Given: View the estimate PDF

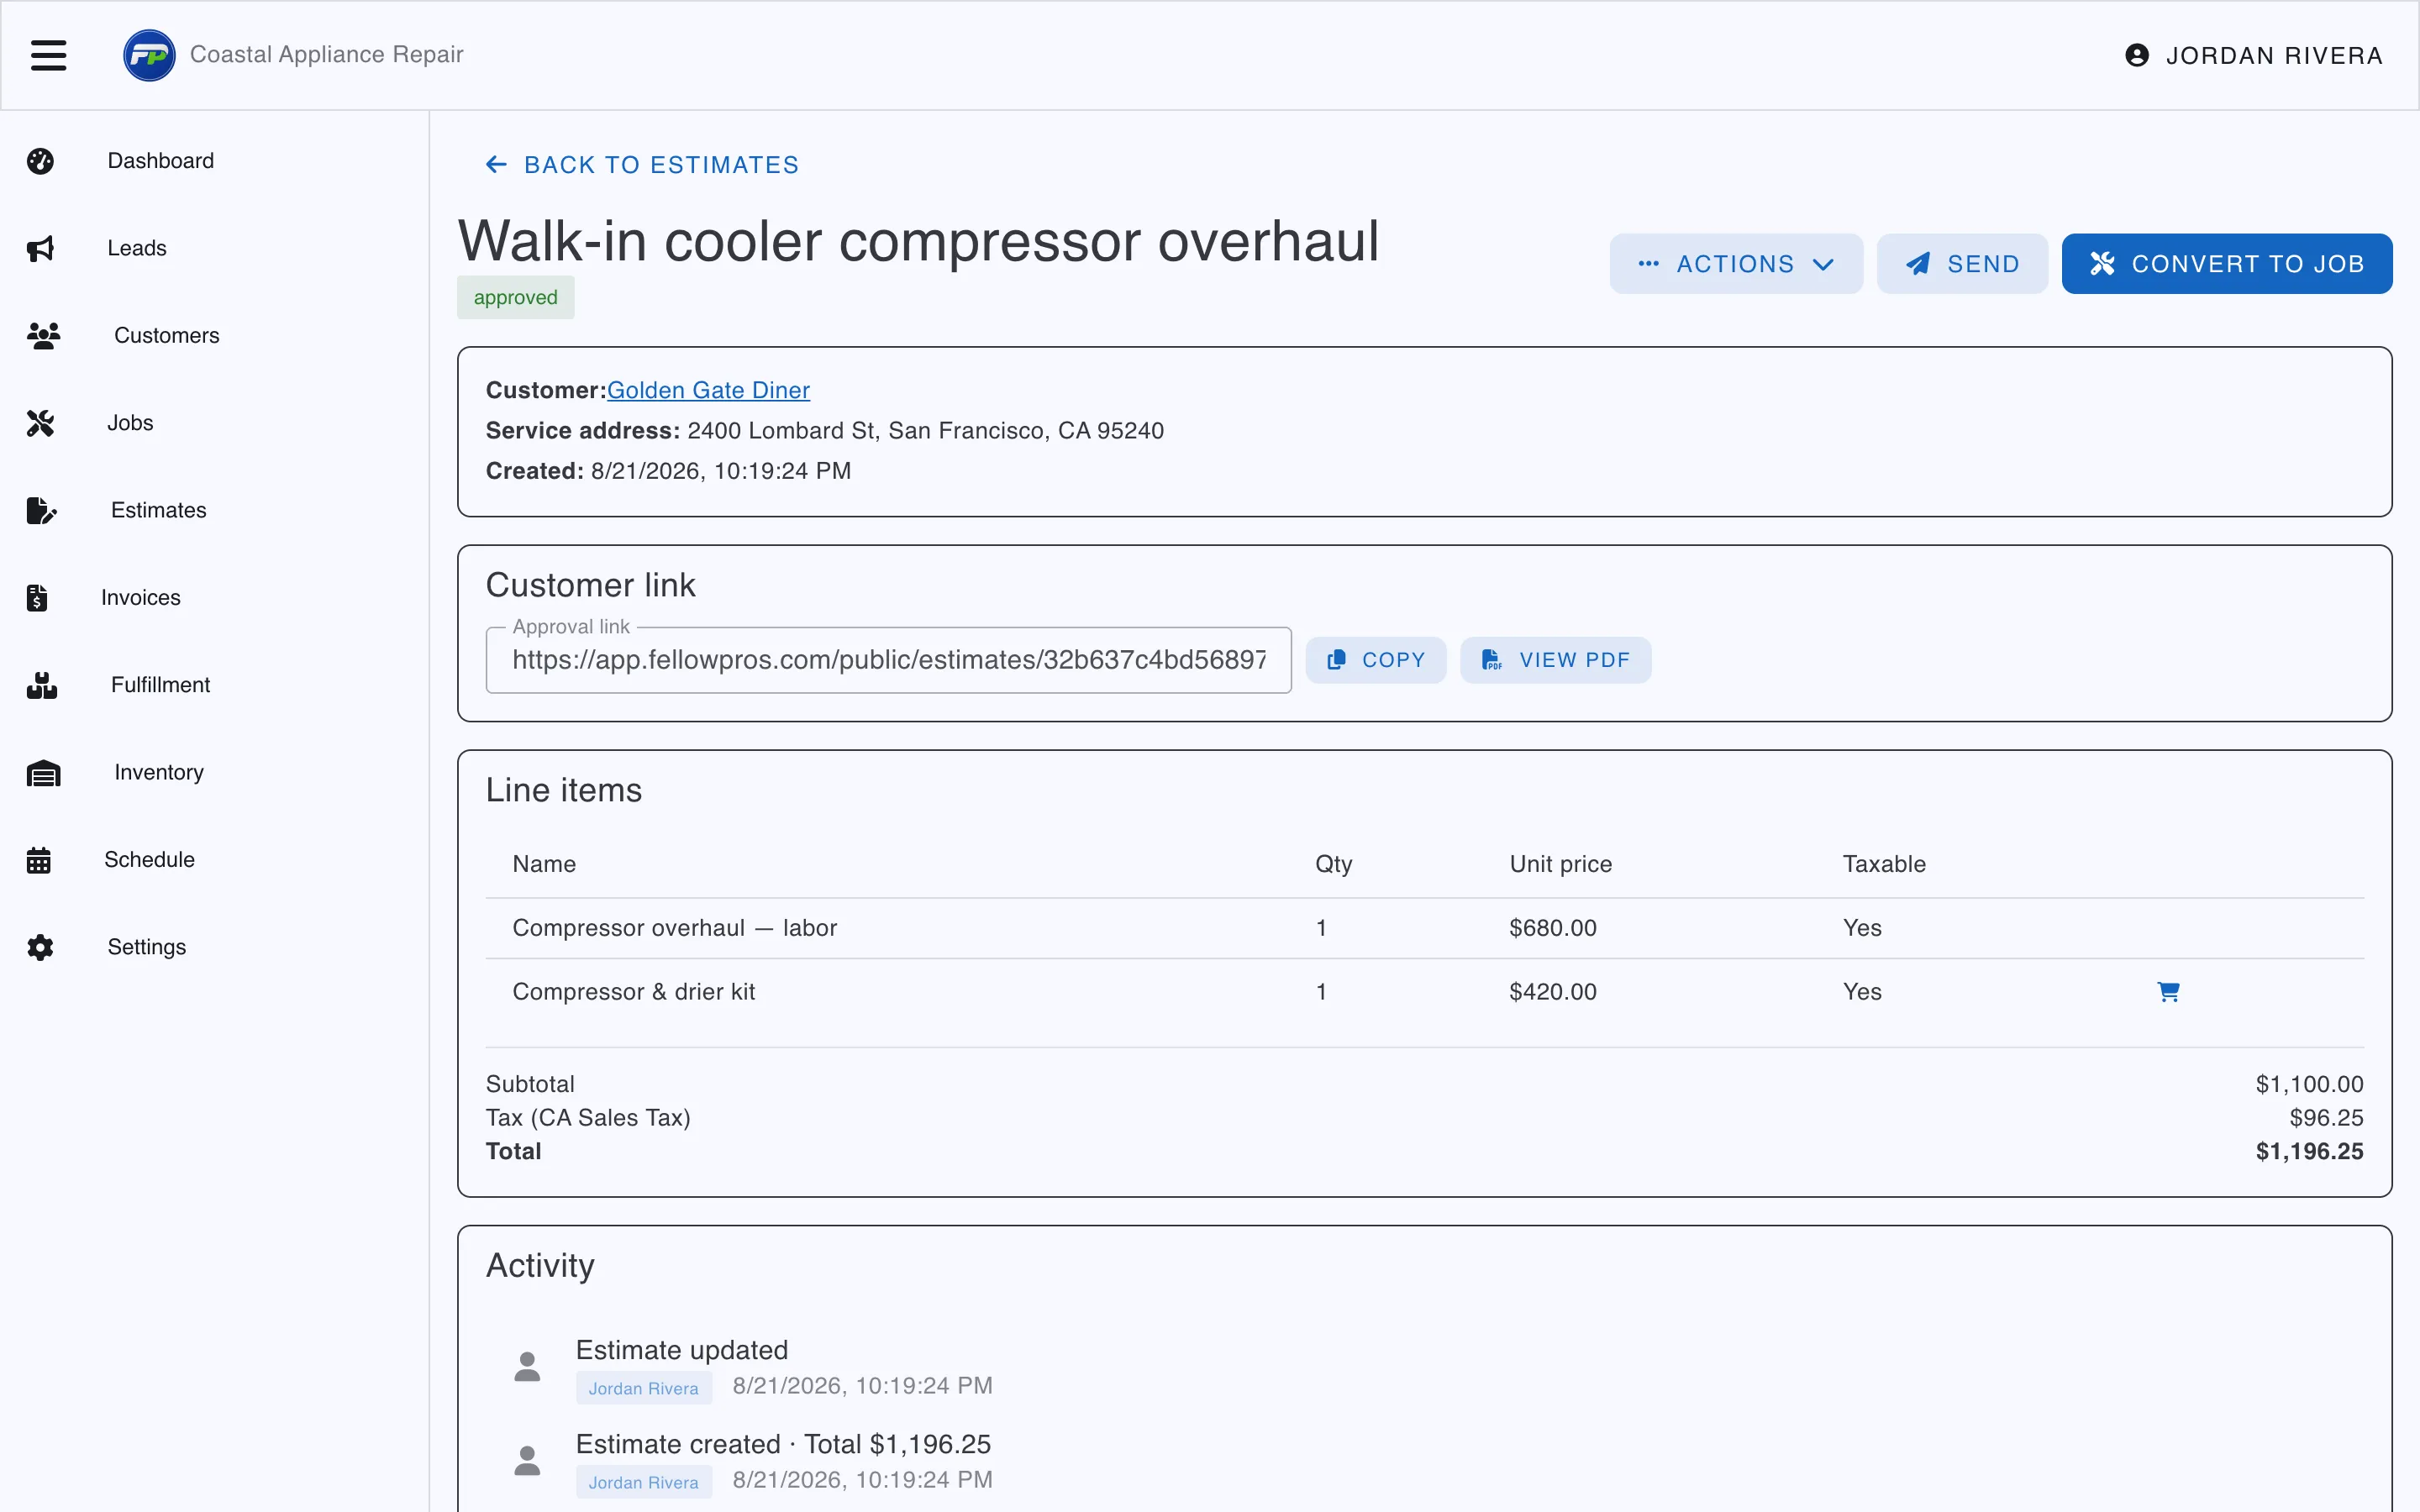Looking at the screenshot, I should tap(1555, 660).
